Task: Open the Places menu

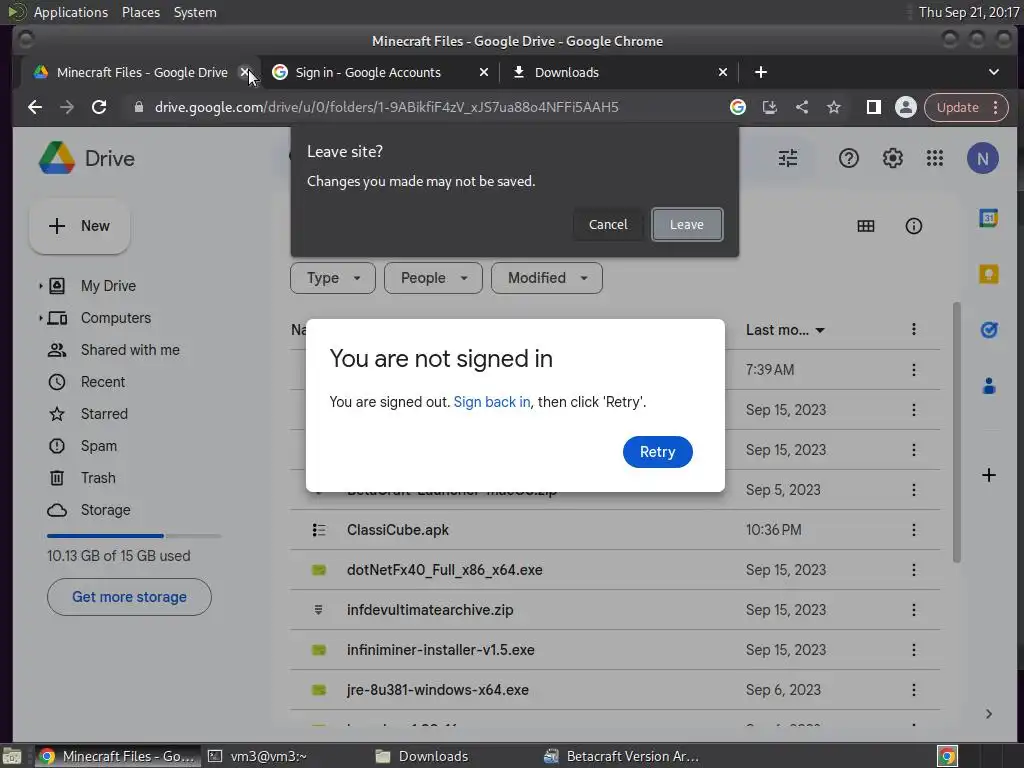Action: tap(140, 12)
